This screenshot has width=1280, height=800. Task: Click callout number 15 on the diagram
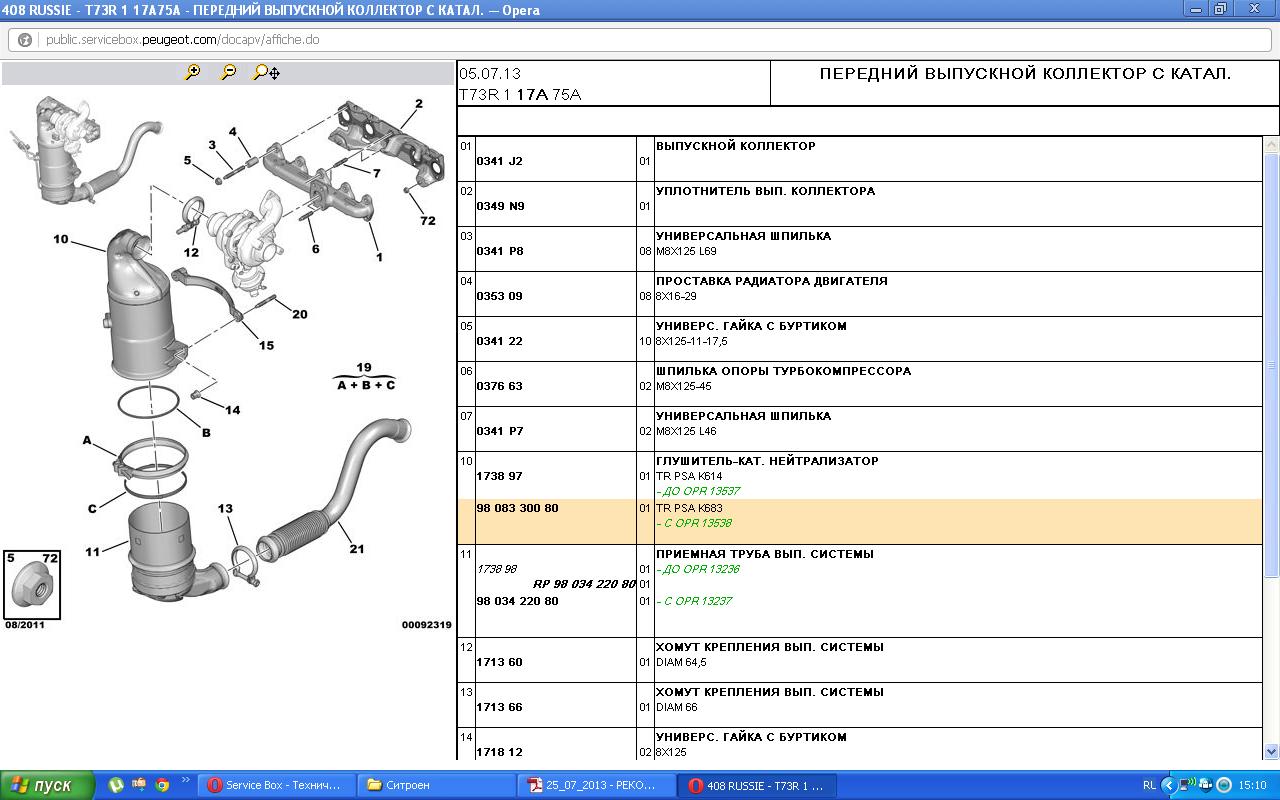tap(266, 345)
